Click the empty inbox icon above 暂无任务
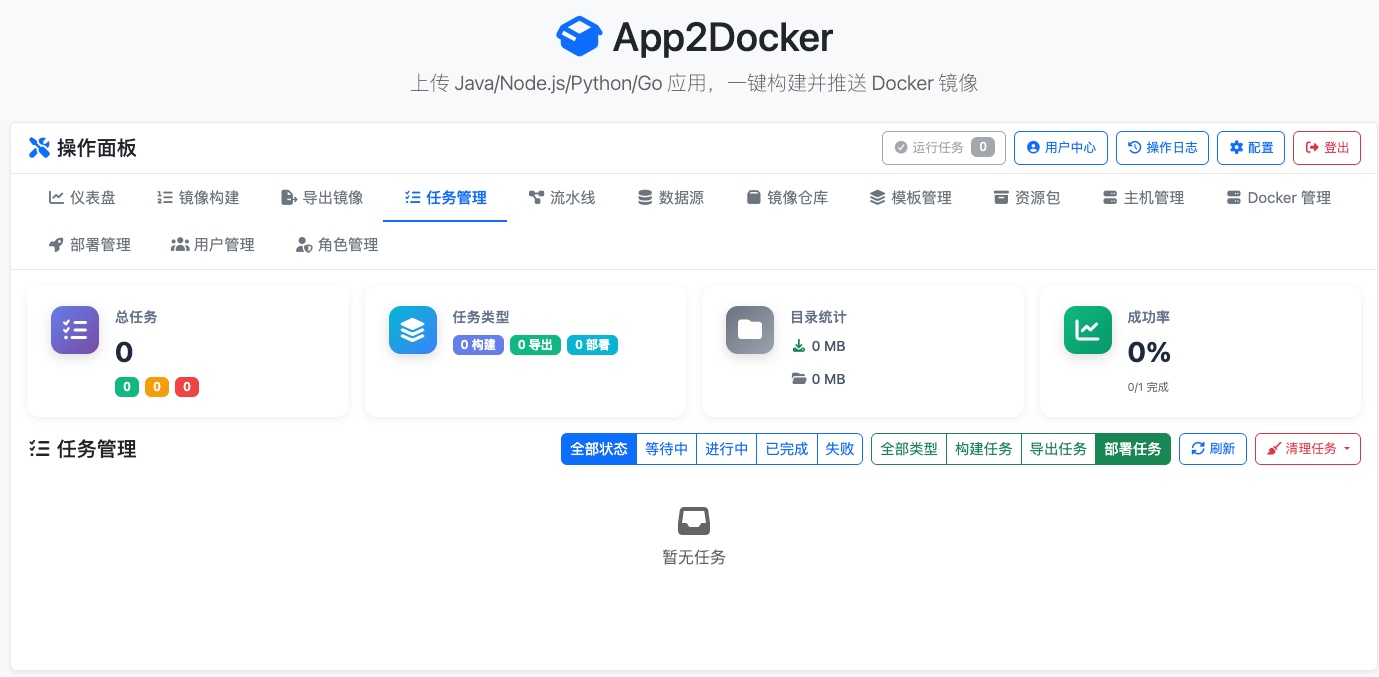The width and height of the screenshot is (1379, 677). click(x=694, y=521)
